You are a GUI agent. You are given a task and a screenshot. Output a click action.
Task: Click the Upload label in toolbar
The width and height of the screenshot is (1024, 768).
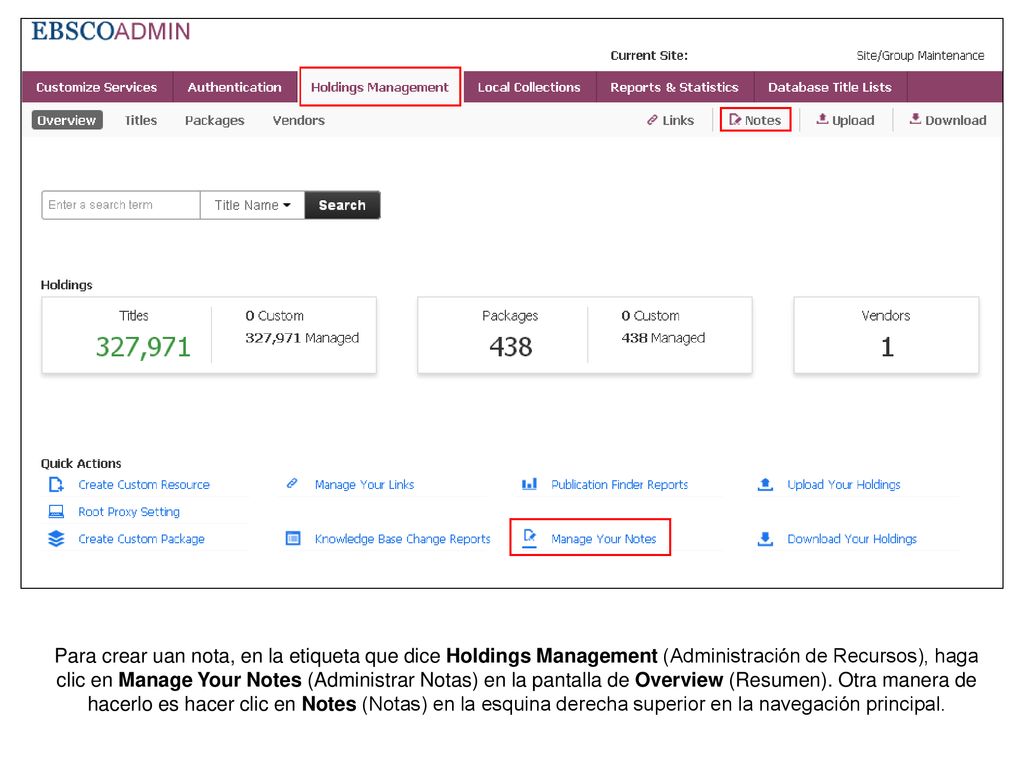point(853,121)
